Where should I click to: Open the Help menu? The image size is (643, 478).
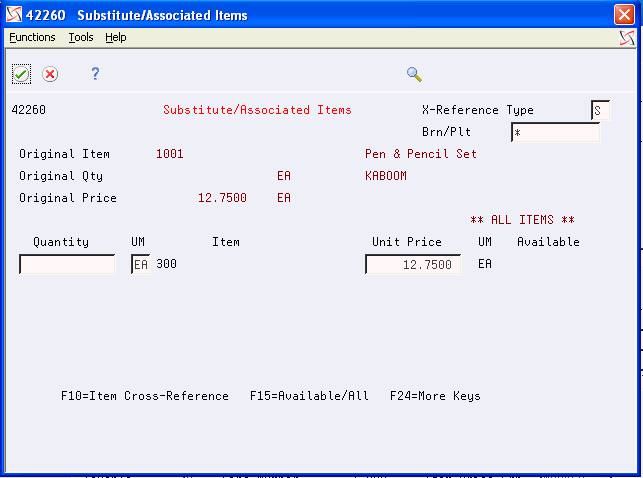pyautogui.click(x=116, y=37)
